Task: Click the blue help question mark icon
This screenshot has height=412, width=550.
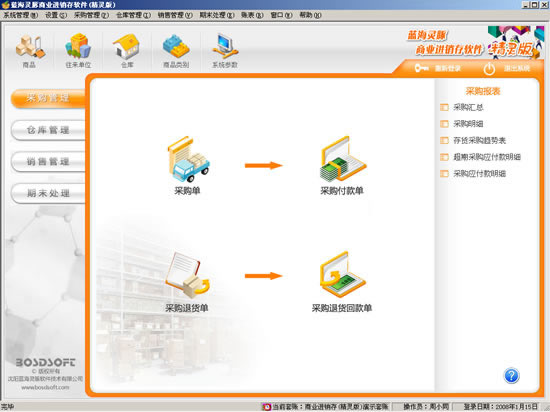Action: pos(511,376)
